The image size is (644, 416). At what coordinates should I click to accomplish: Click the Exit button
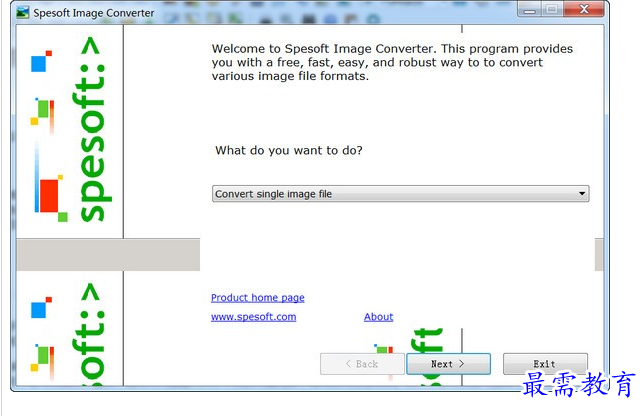tap(545, 364)
